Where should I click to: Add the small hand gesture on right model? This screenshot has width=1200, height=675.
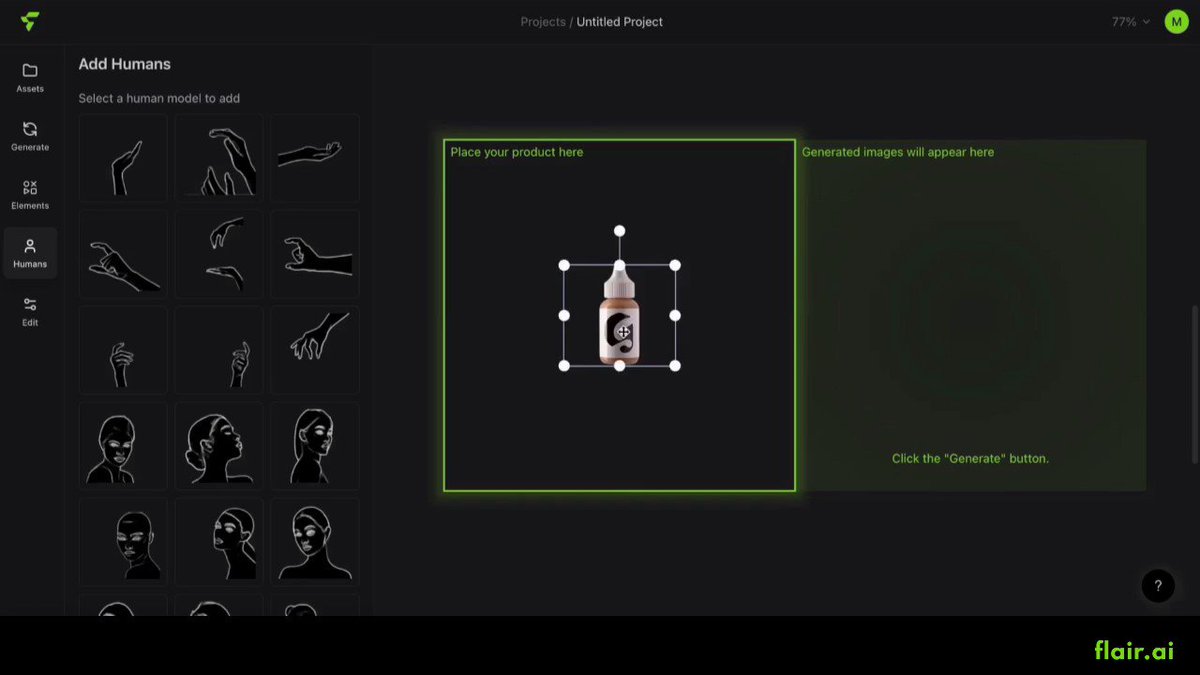219,350
